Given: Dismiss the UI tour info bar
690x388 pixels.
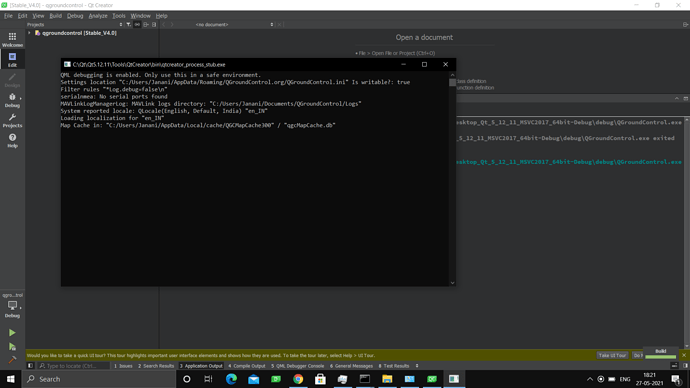Looking at the screenshot, I should point(684,355).
